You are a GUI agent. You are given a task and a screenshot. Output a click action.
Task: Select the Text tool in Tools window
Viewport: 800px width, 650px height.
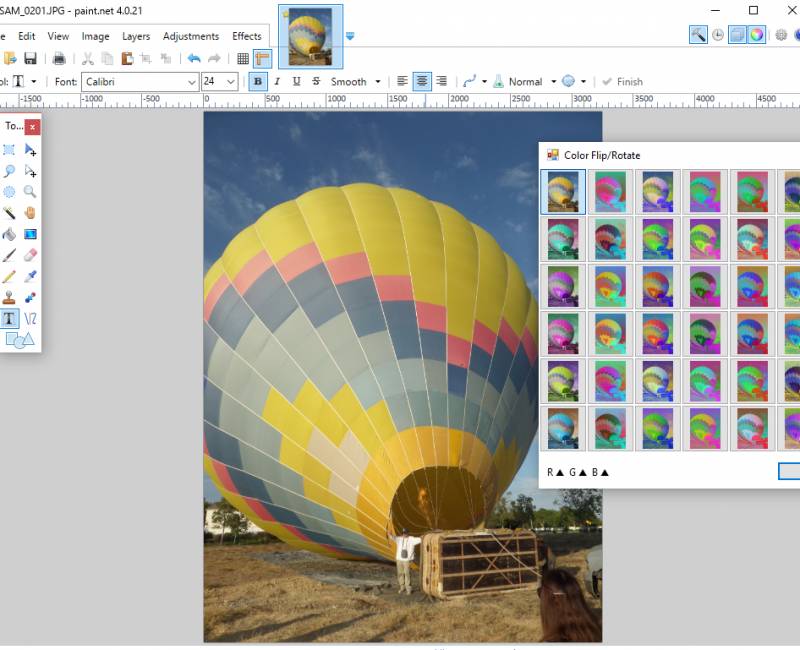click(9, 319)
